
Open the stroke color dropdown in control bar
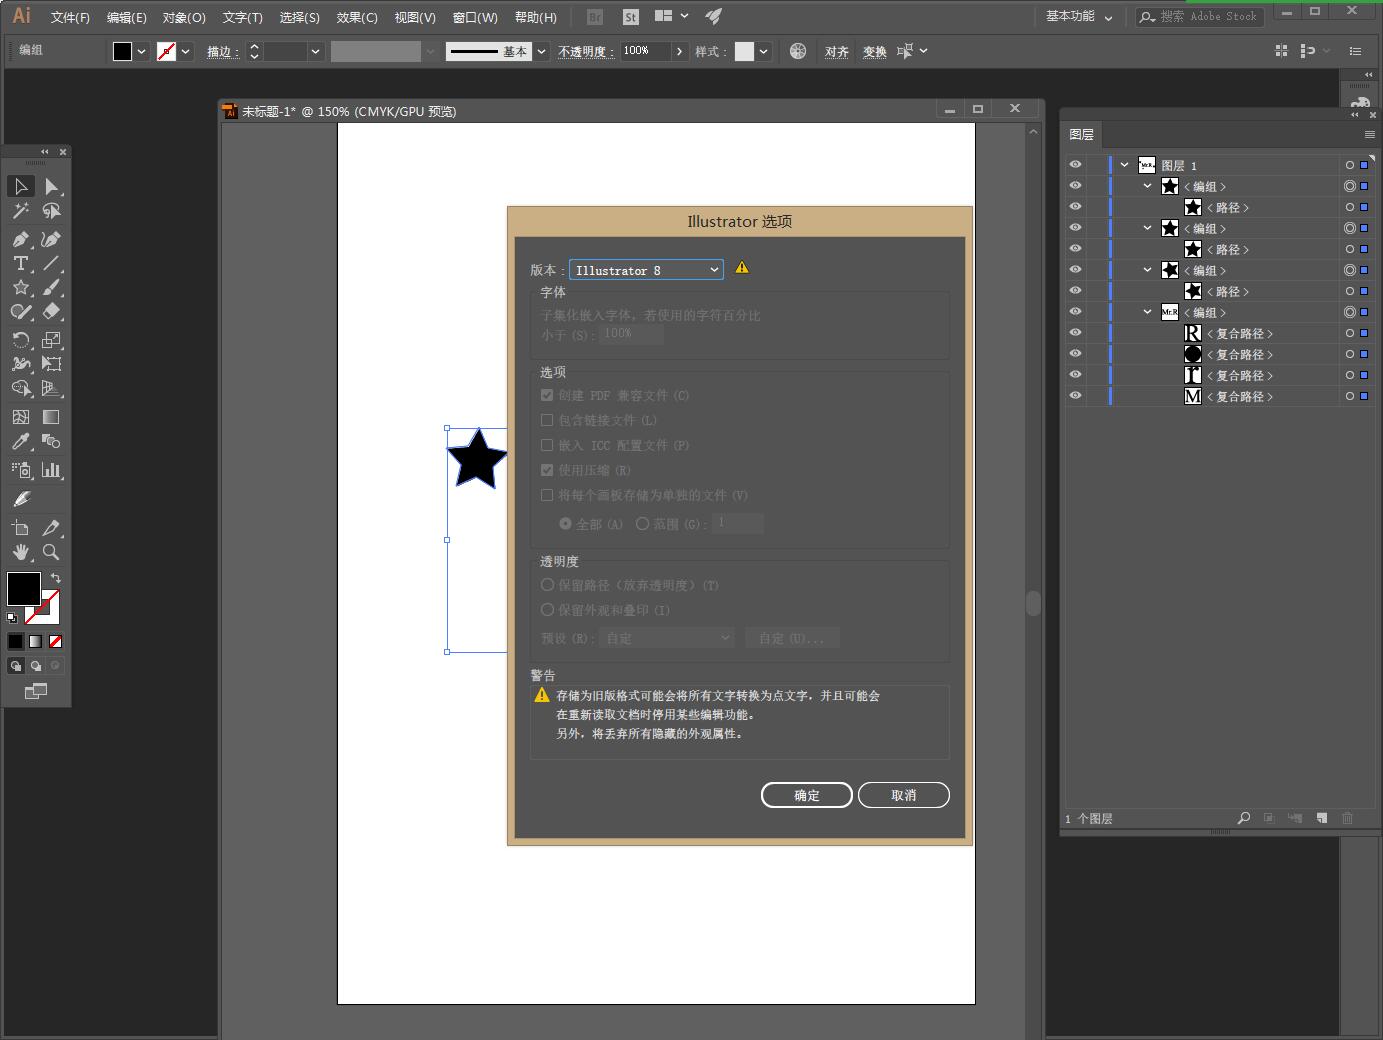185,51
